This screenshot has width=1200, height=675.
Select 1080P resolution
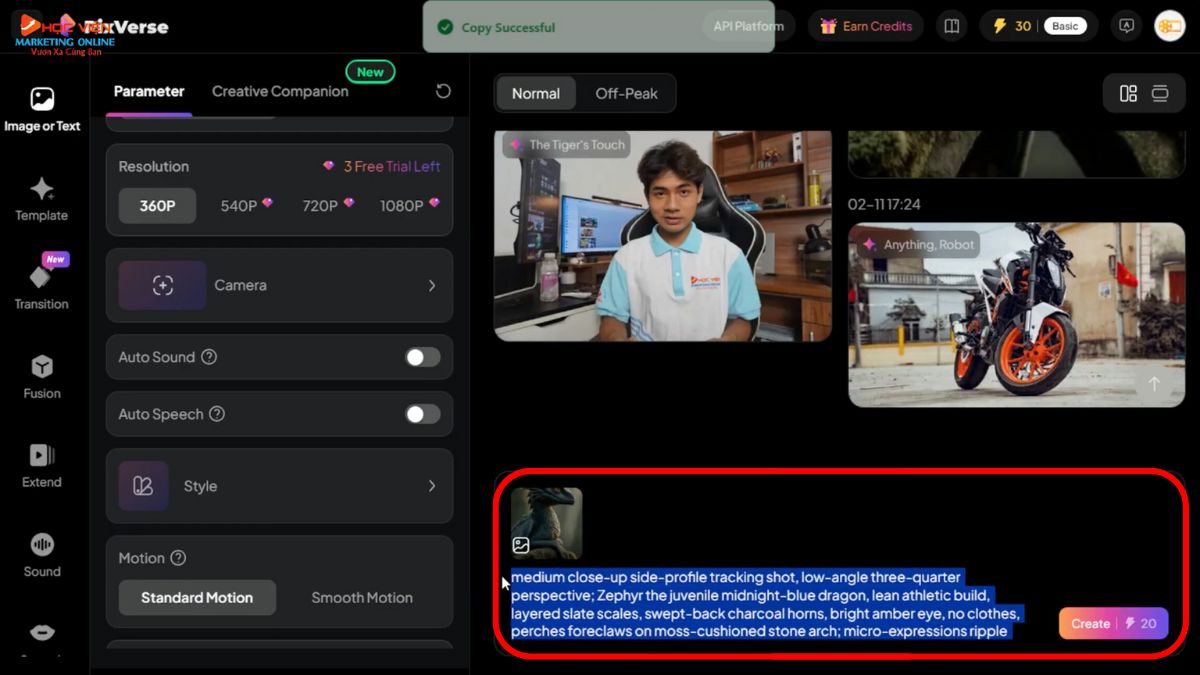(409, 205)
